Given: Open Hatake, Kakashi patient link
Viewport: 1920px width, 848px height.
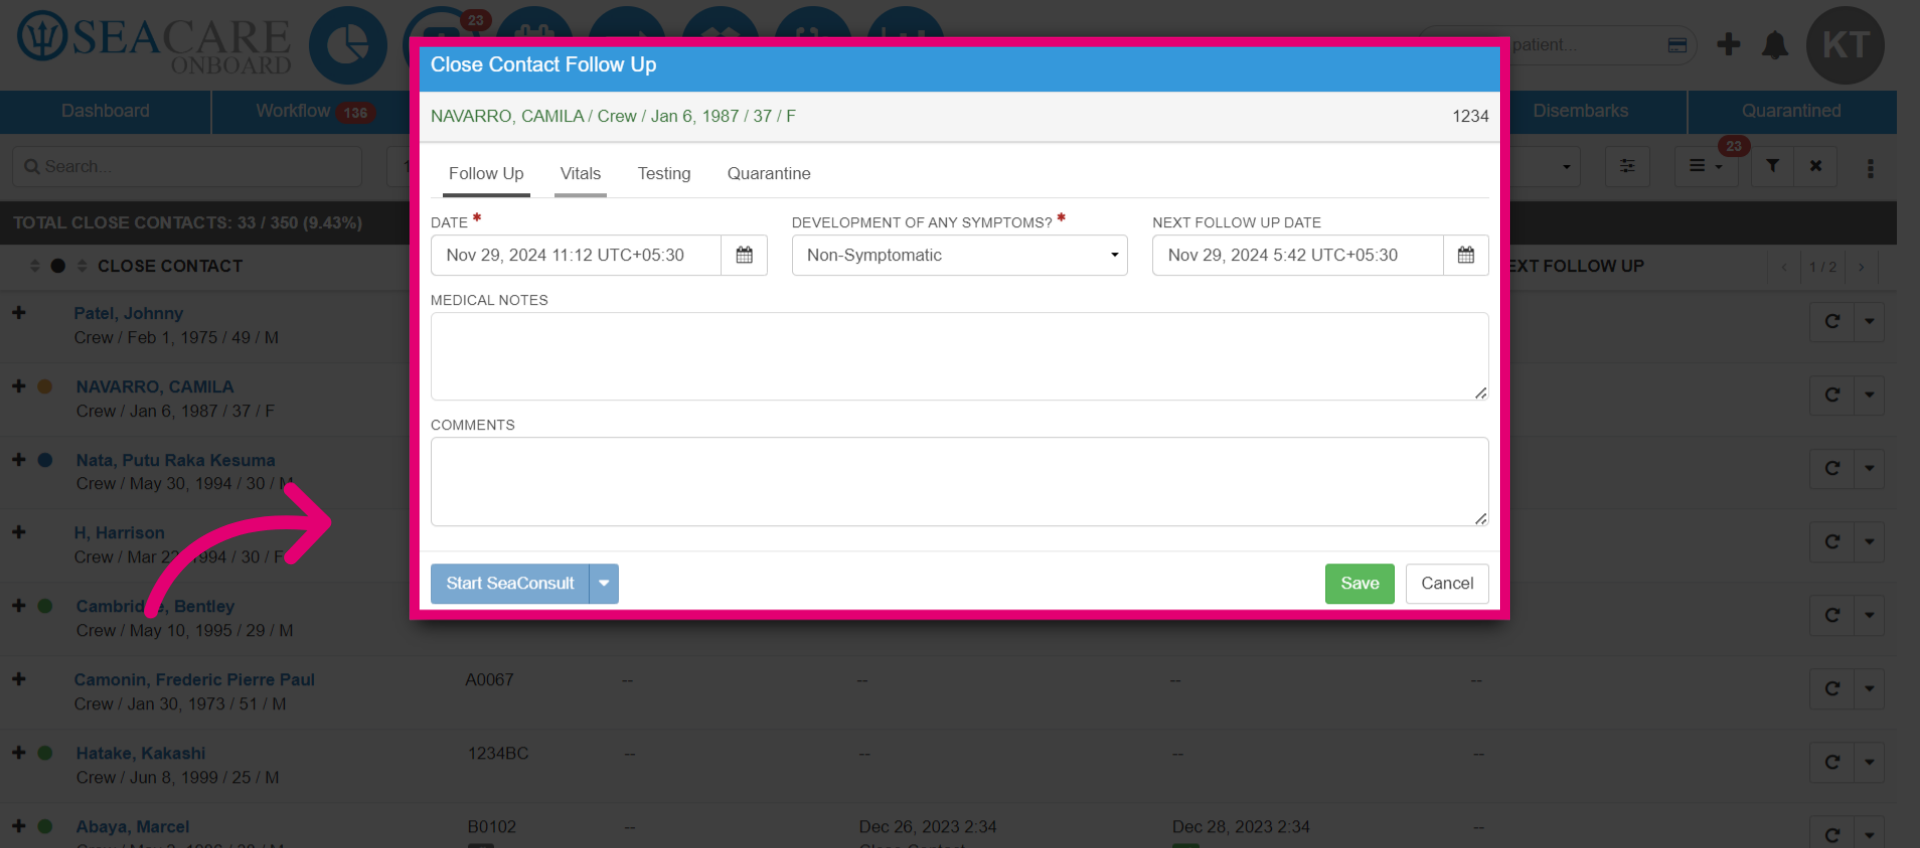Looking at the screenshot, I should (x=141, y=753).
